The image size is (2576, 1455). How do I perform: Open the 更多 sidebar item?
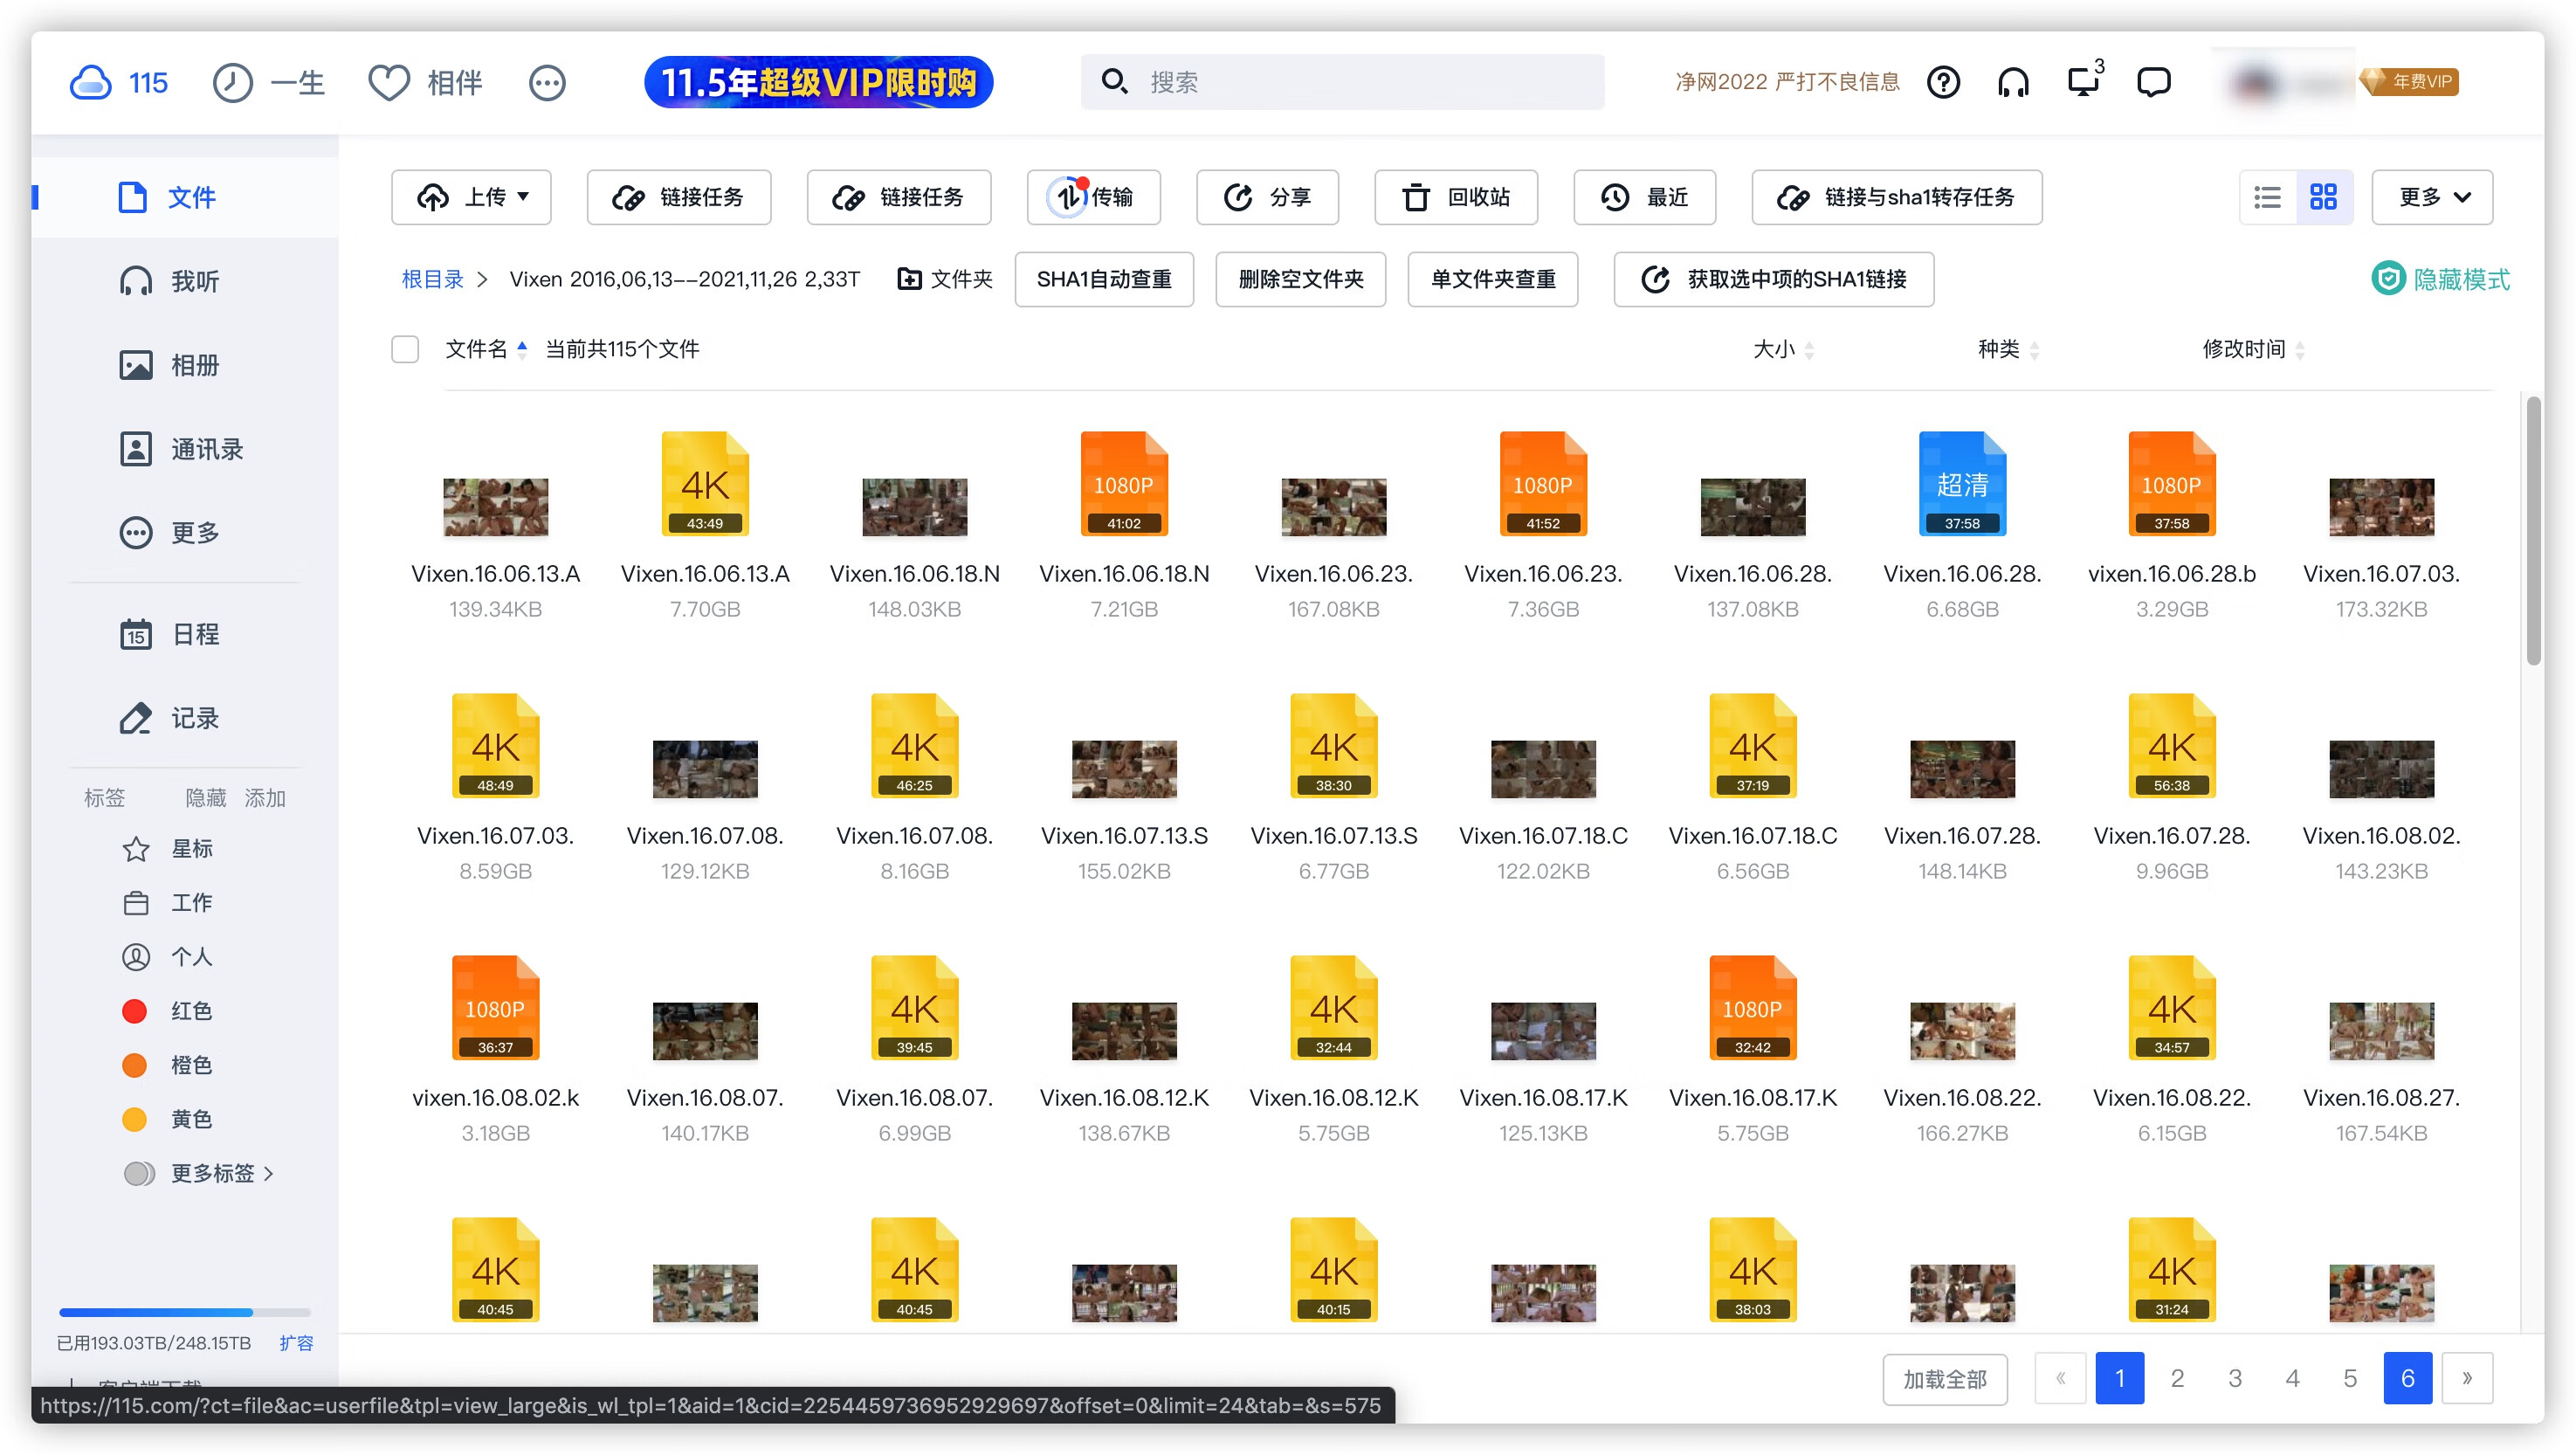click(x=170, y=532)
